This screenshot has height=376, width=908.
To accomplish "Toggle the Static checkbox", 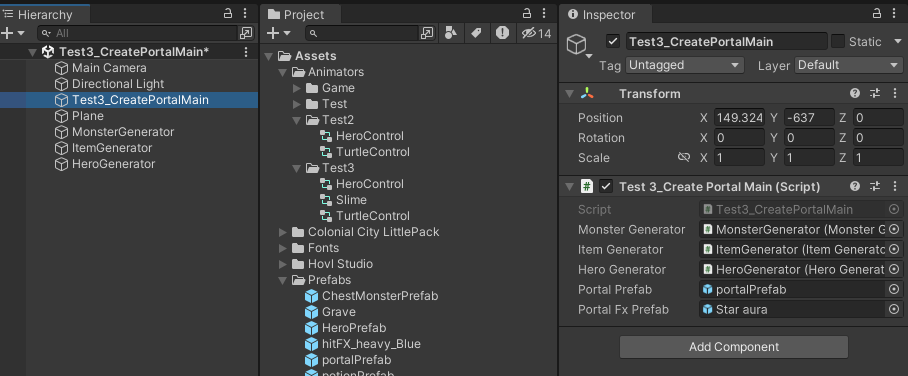I will pos(838,42).
